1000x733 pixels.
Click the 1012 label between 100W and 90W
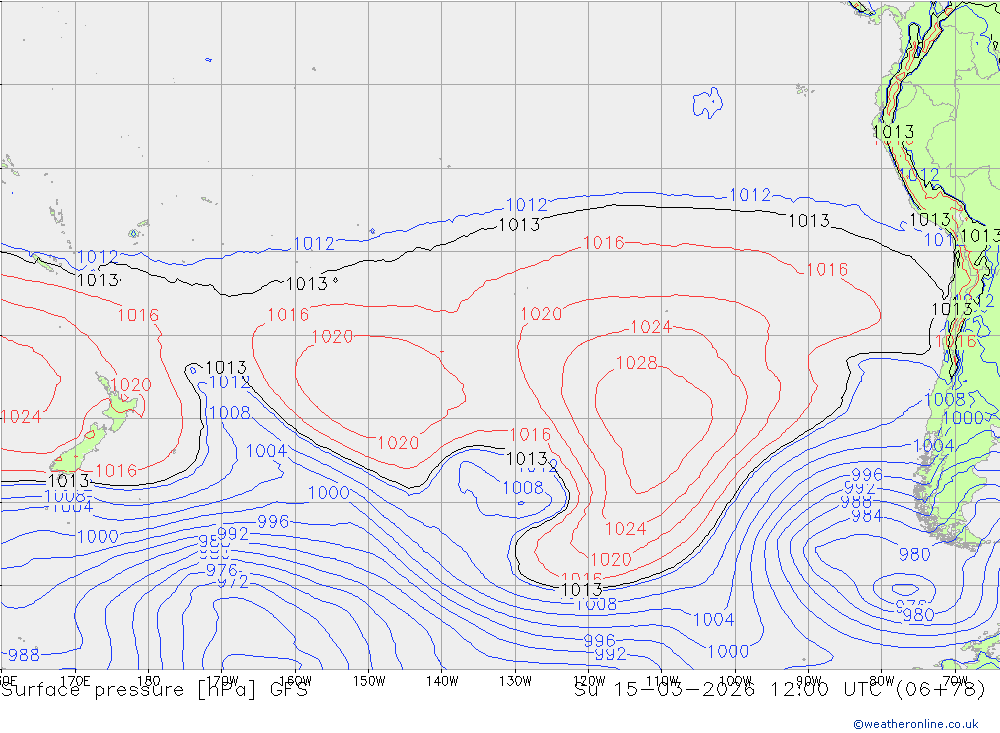pos(750,195)
